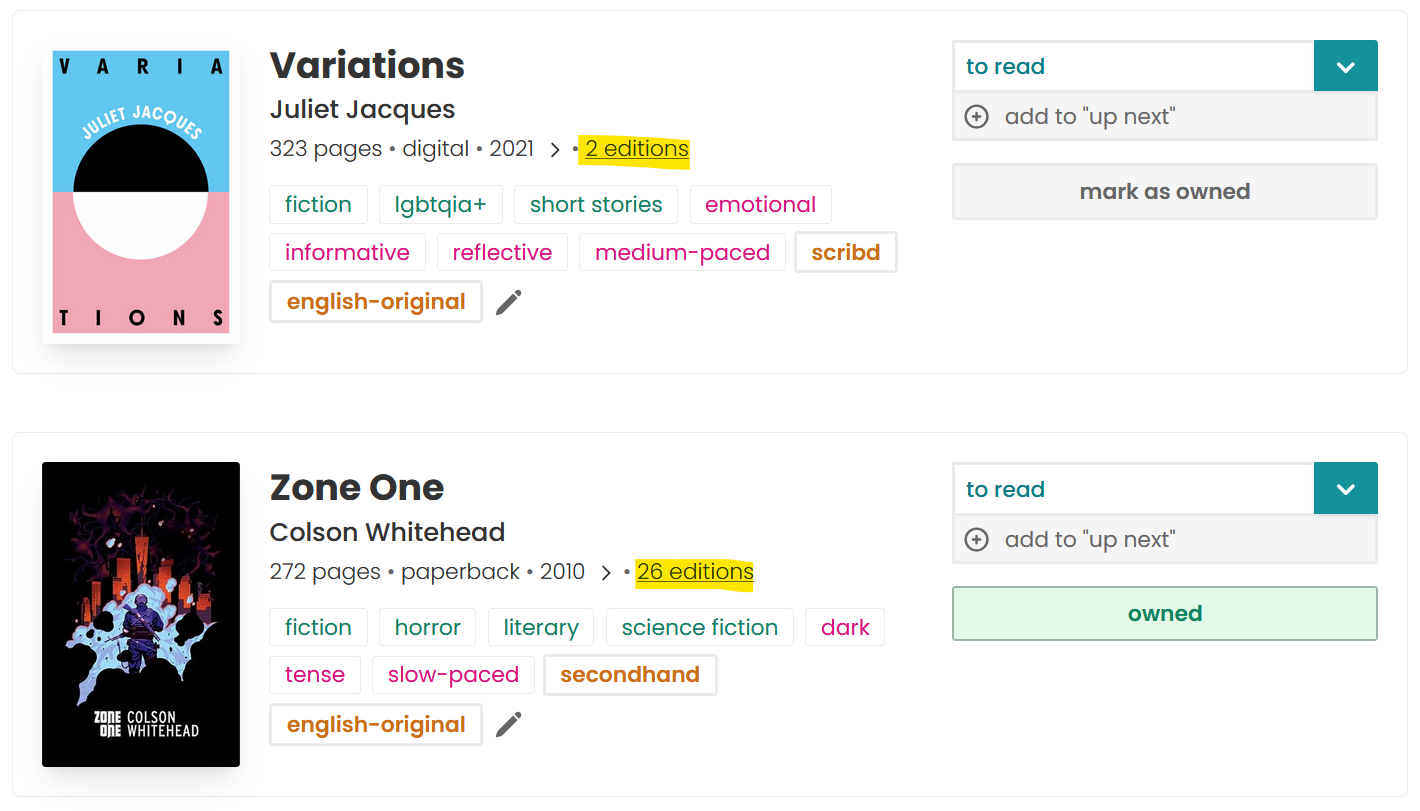This screenshot has width=1420, height=811.
Task: Select the 'short stories' genre tag
Action: [596, 205]
